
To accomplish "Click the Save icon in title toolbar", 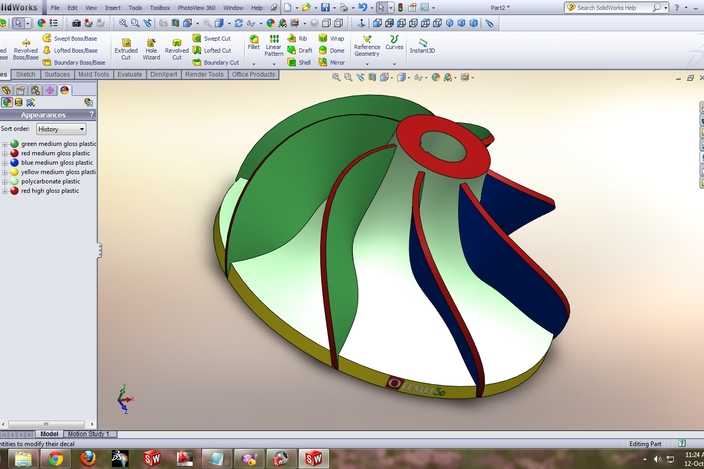I will tap(326, 8).
